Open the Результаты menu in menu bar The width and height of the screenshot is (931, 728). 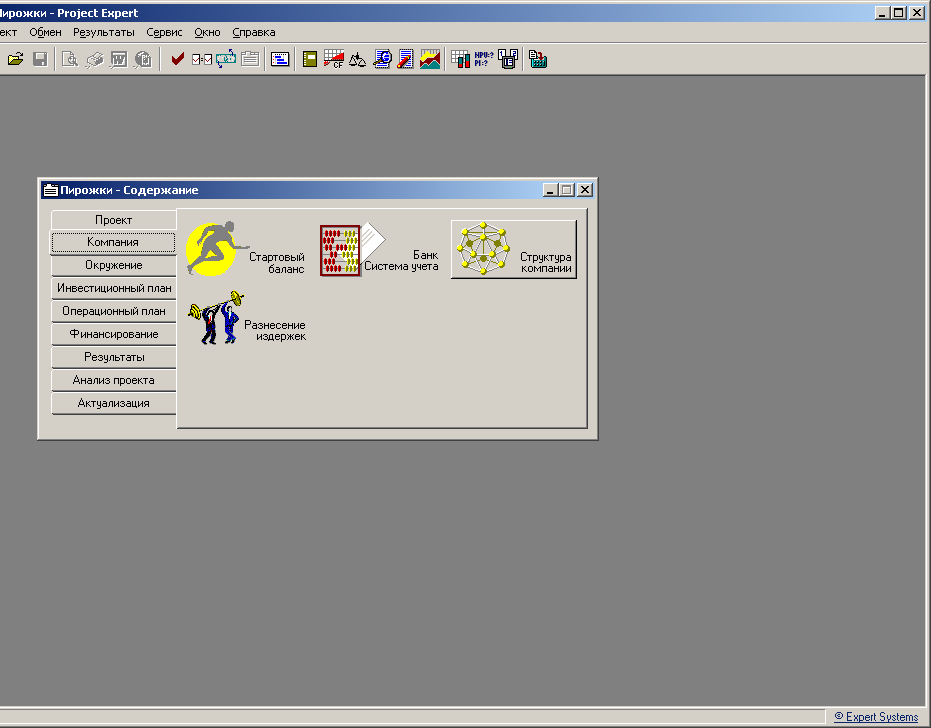click(x=104, y=32)
